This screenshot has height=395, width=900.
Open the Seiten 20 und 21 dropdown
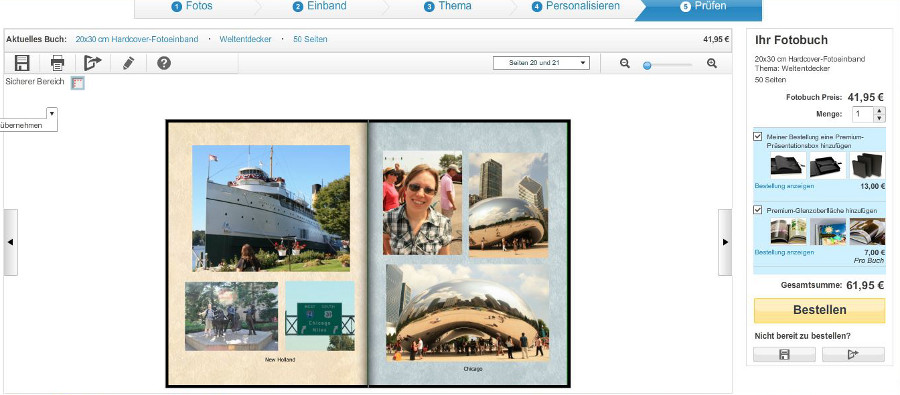click(541, 63)
